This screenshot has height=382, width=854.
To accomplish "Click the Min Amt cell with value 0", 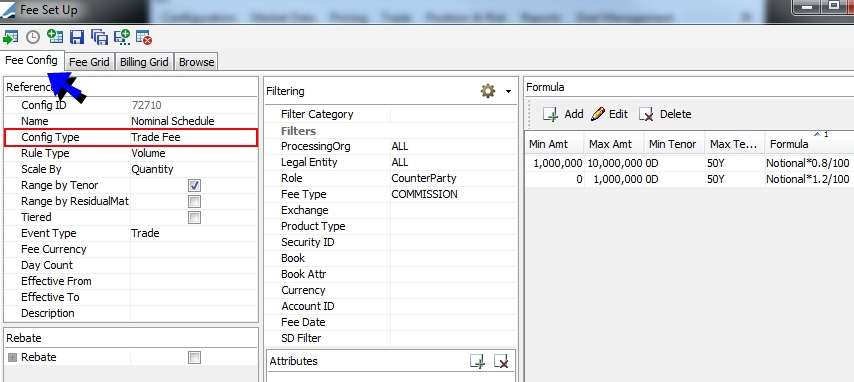I will 554,179.
